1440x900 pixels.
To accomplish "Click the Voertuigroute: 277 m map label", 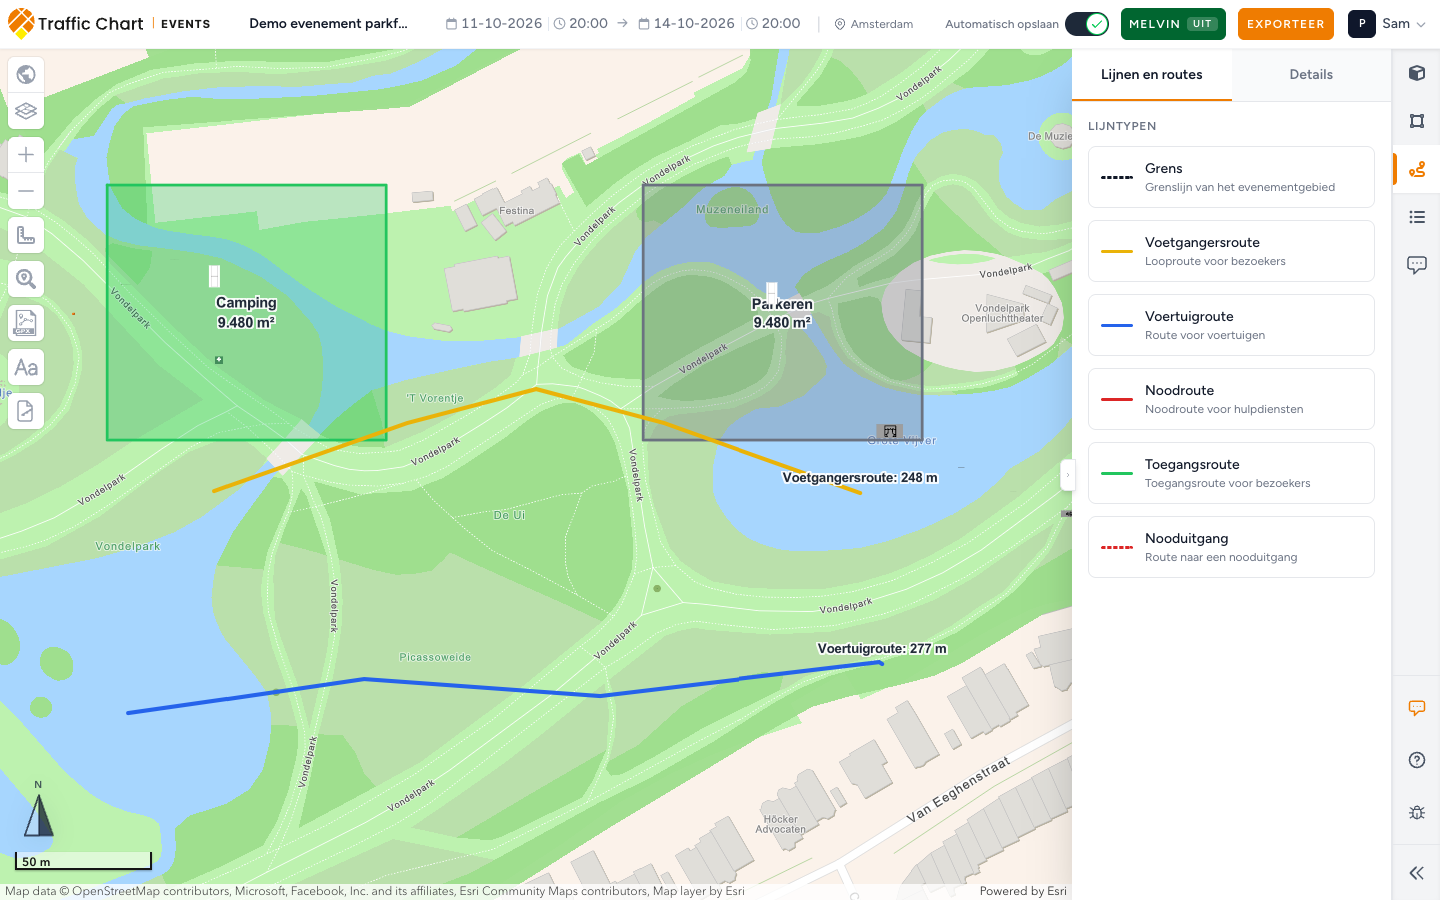I will pos(882,649).
